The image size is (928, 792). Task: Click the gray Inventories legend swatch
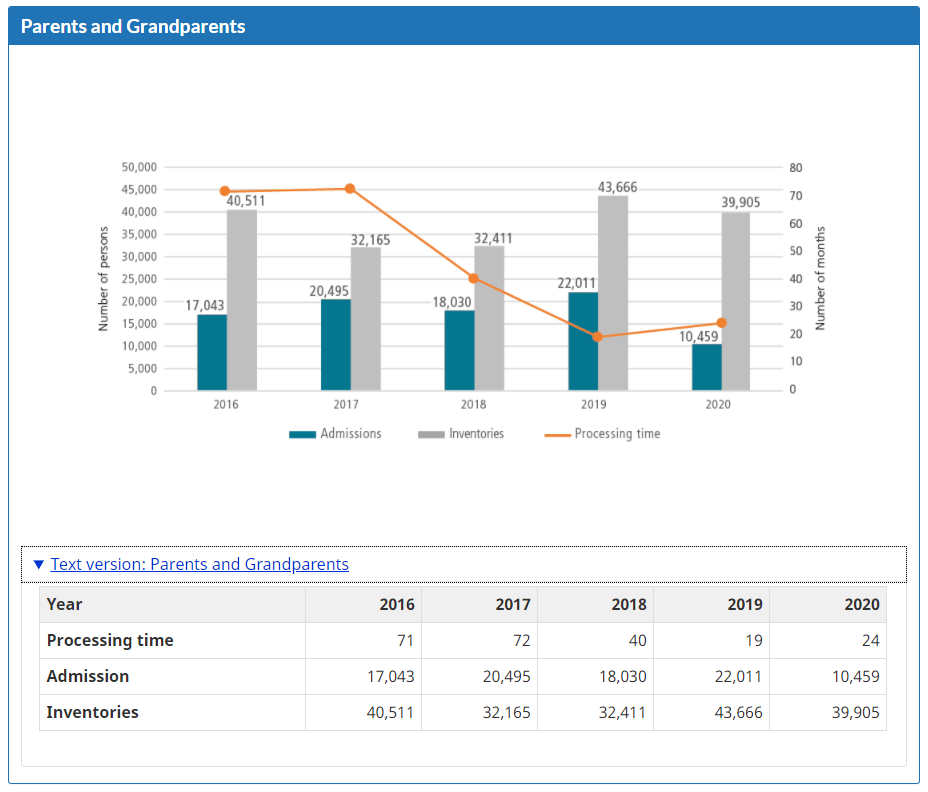tap(431, 434)
